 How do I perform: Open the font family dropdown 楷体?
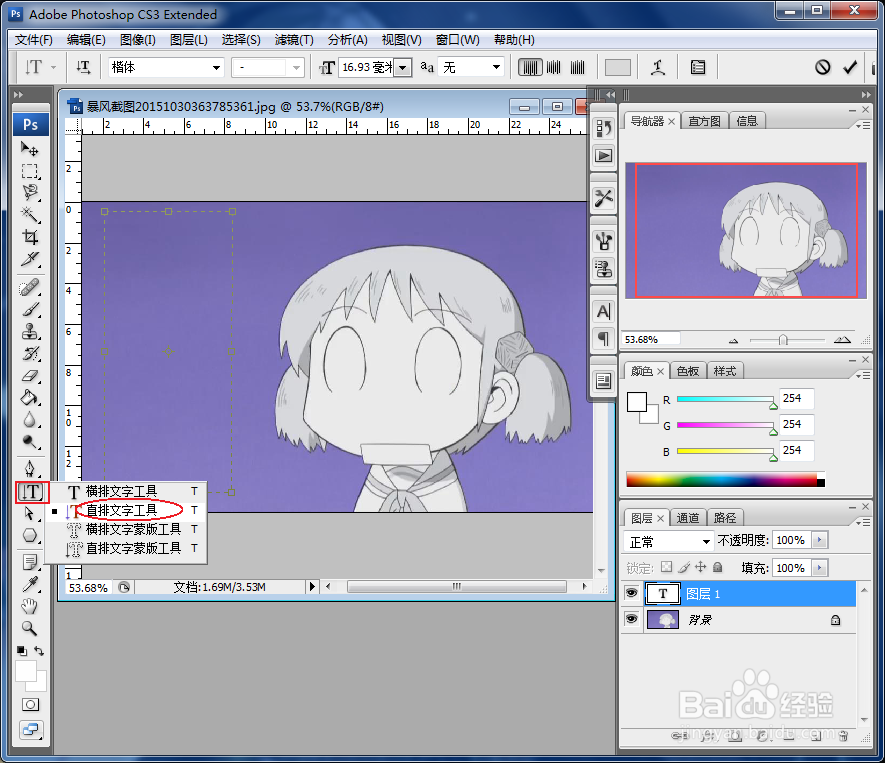pos(216,68)
